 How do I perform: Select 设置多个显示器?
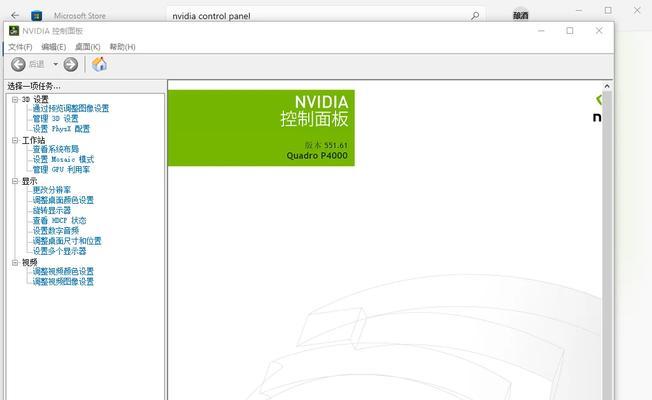[x=59, y=251]
